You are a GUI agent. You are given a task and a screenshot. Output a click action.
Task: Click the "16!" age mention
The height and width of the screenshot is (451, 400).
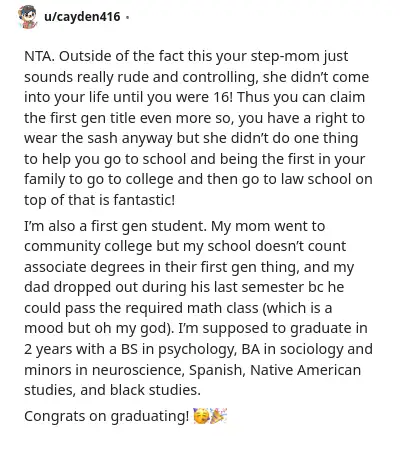tap(222, 97)
